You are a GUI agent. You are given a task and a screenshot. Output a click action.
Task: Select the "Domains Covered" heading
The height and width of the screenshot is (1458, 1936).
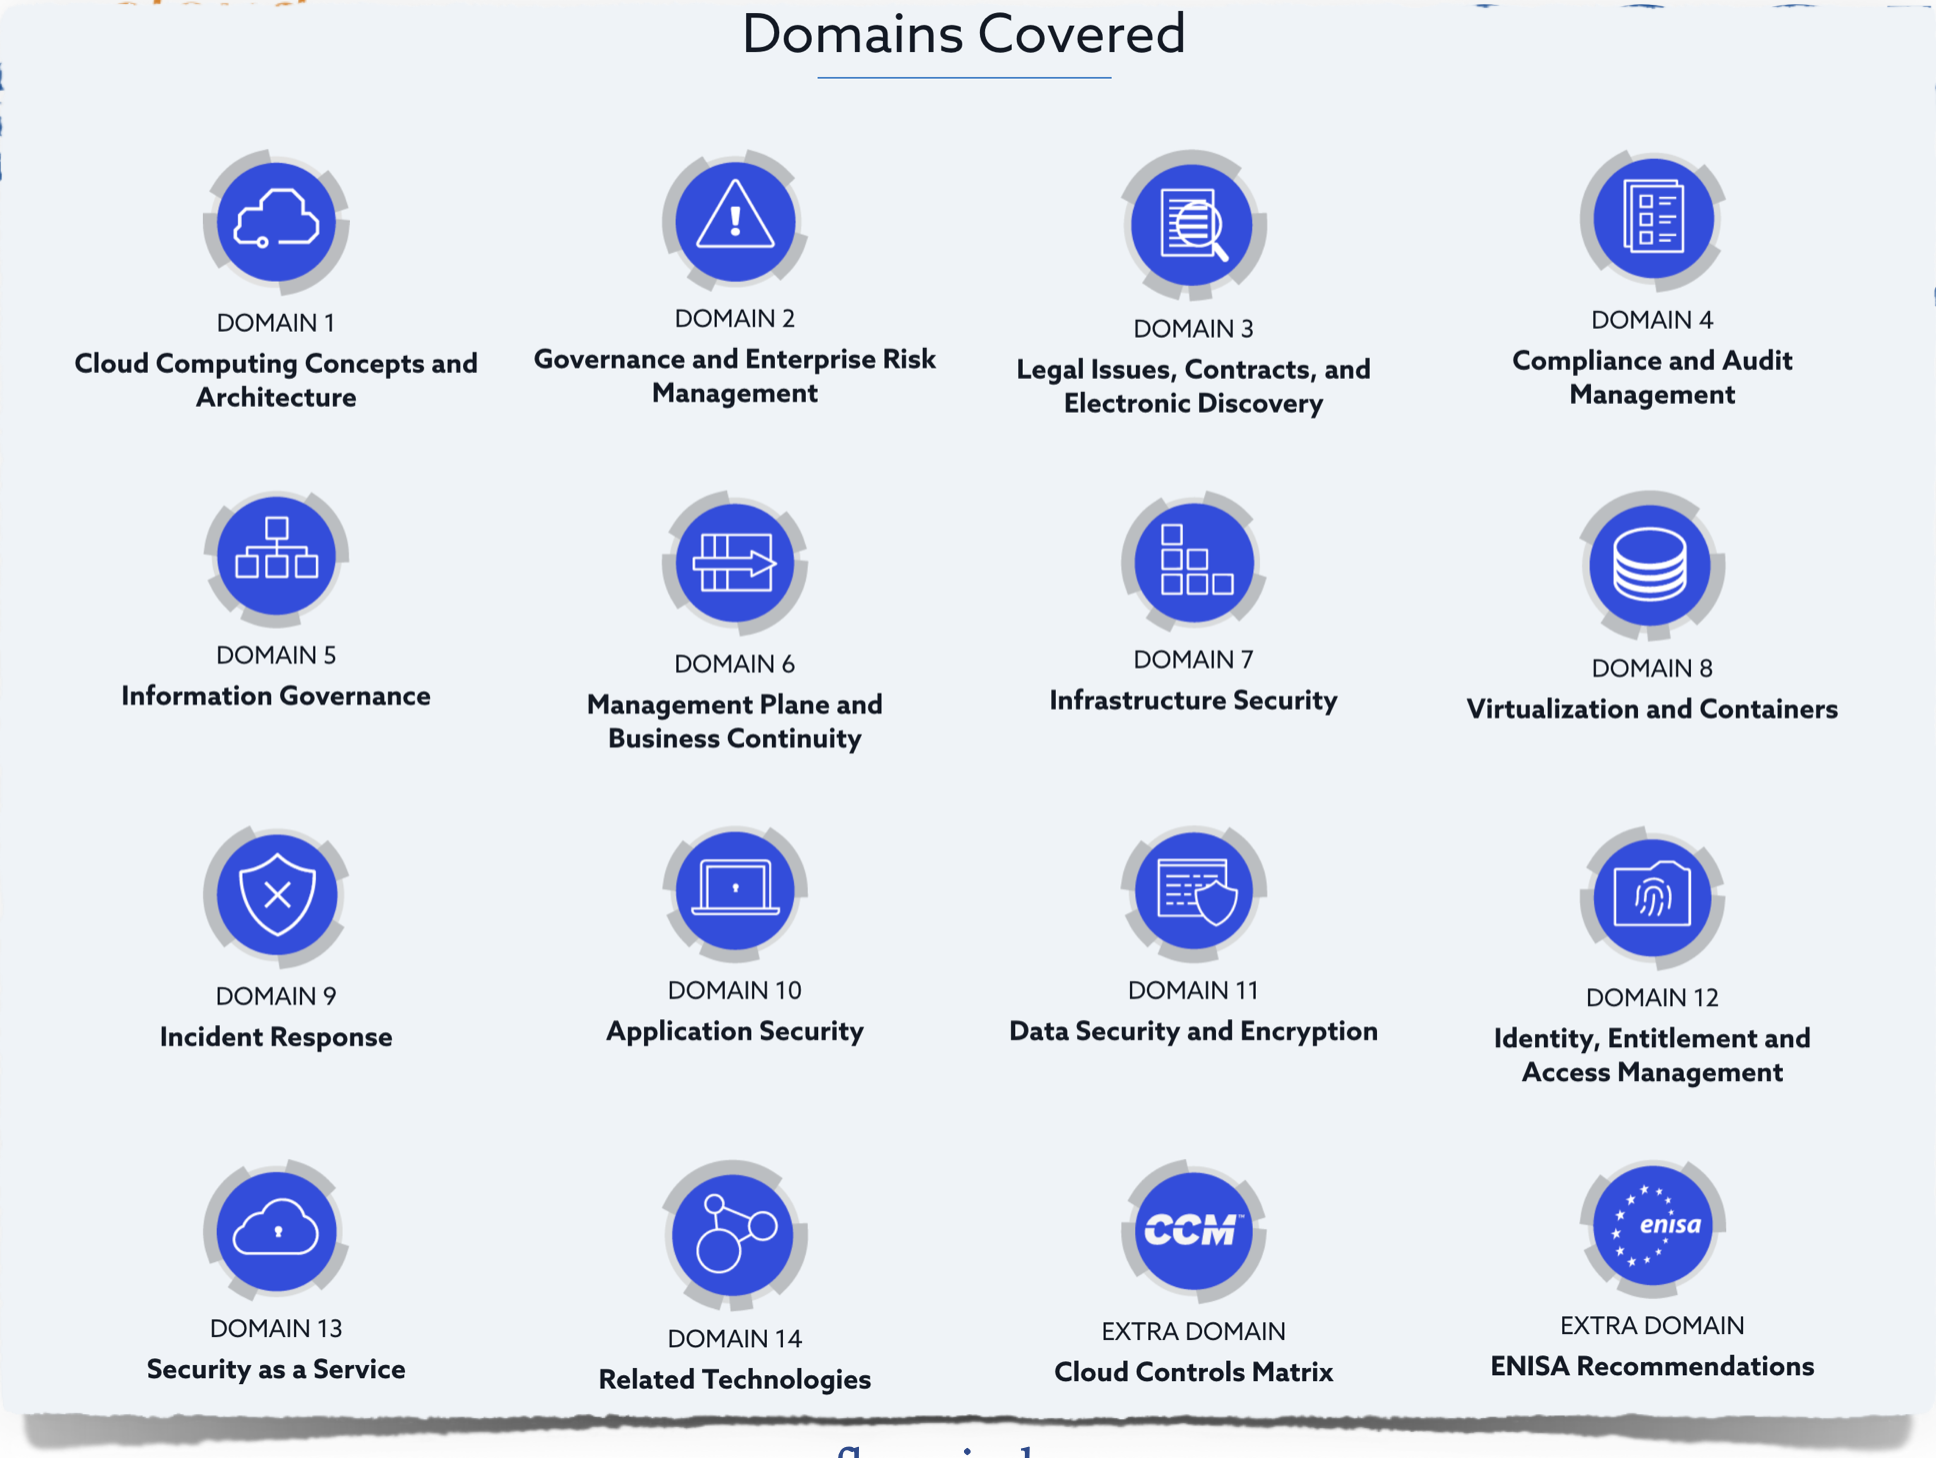964,33
